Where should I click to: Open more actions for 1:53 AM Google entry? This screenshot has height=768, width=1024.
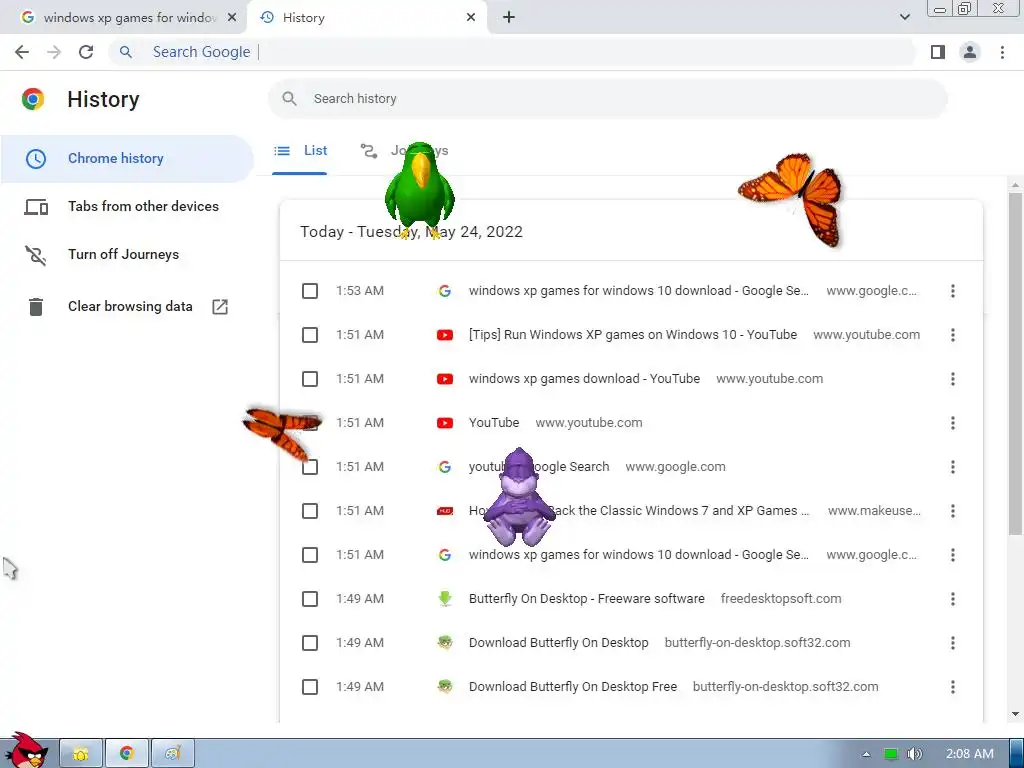pyautogui.click(x=953, y=291)
